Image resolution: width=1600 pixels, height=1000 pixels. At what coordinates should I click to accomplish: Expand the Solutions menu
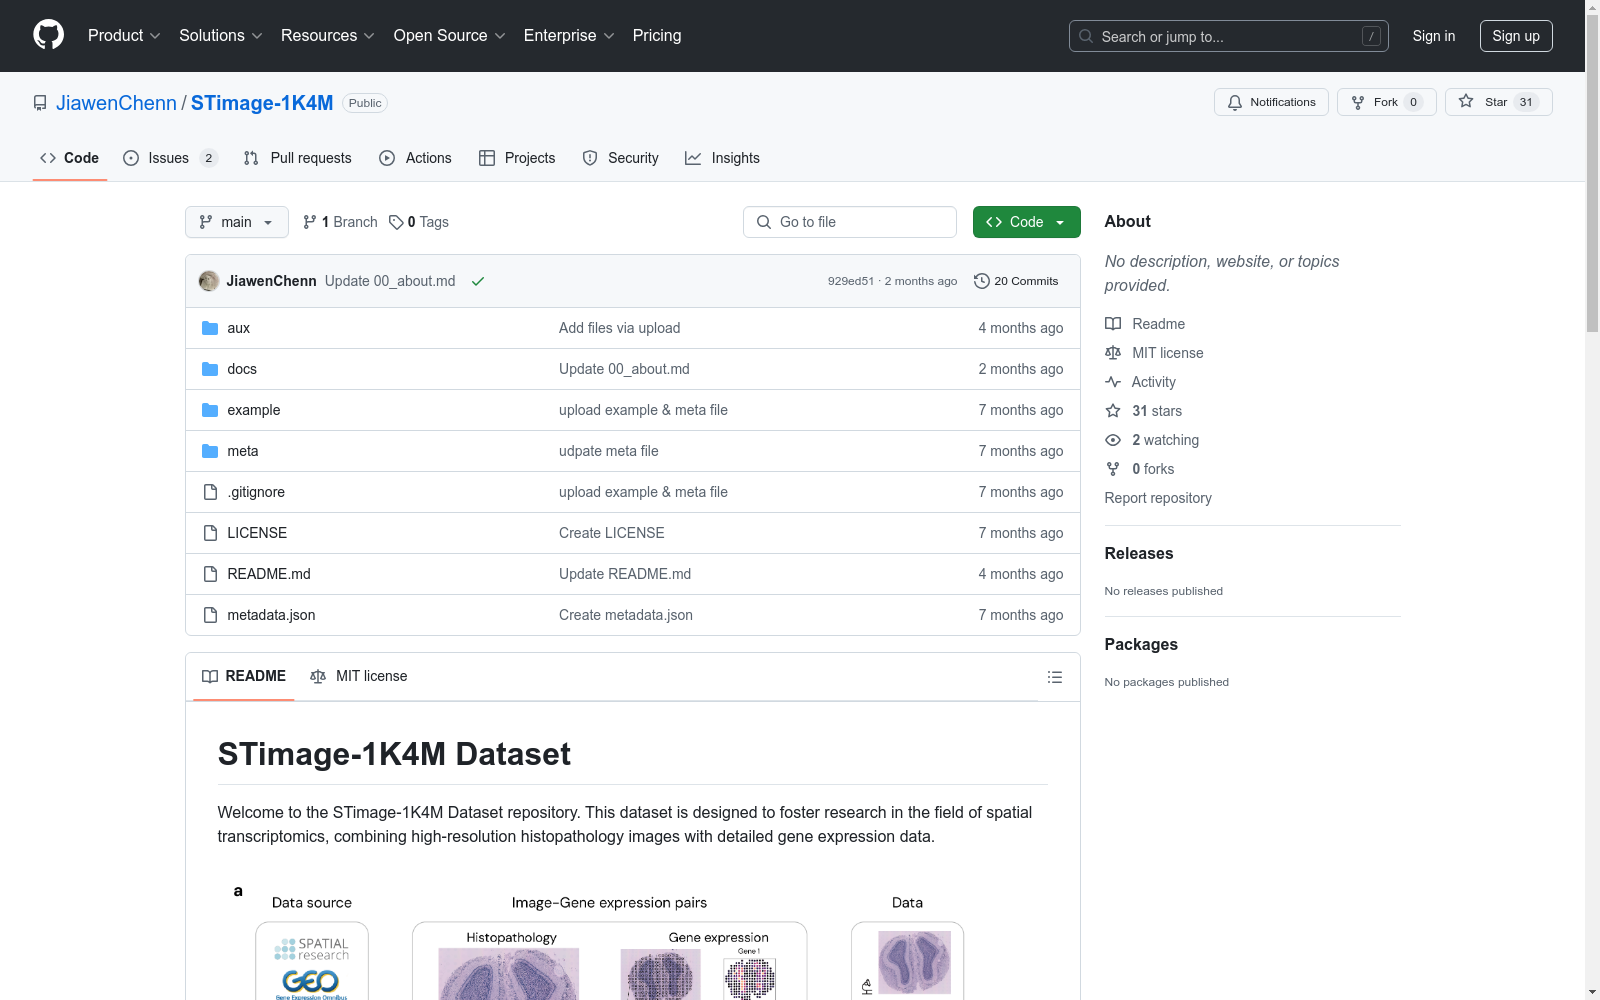click(221, 35)
